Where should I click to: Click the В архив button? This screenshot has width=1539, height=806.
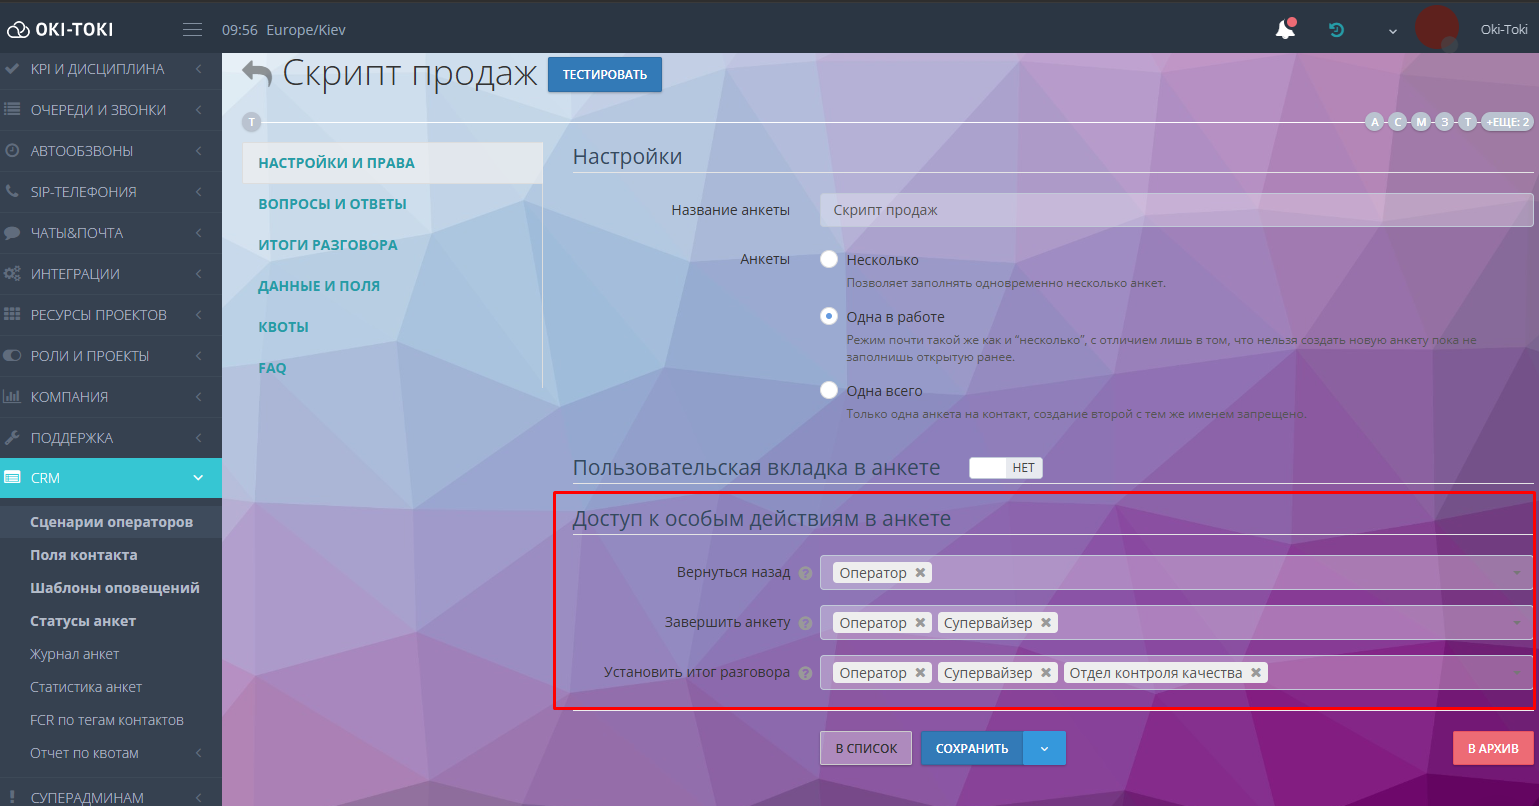(1492, 748)
